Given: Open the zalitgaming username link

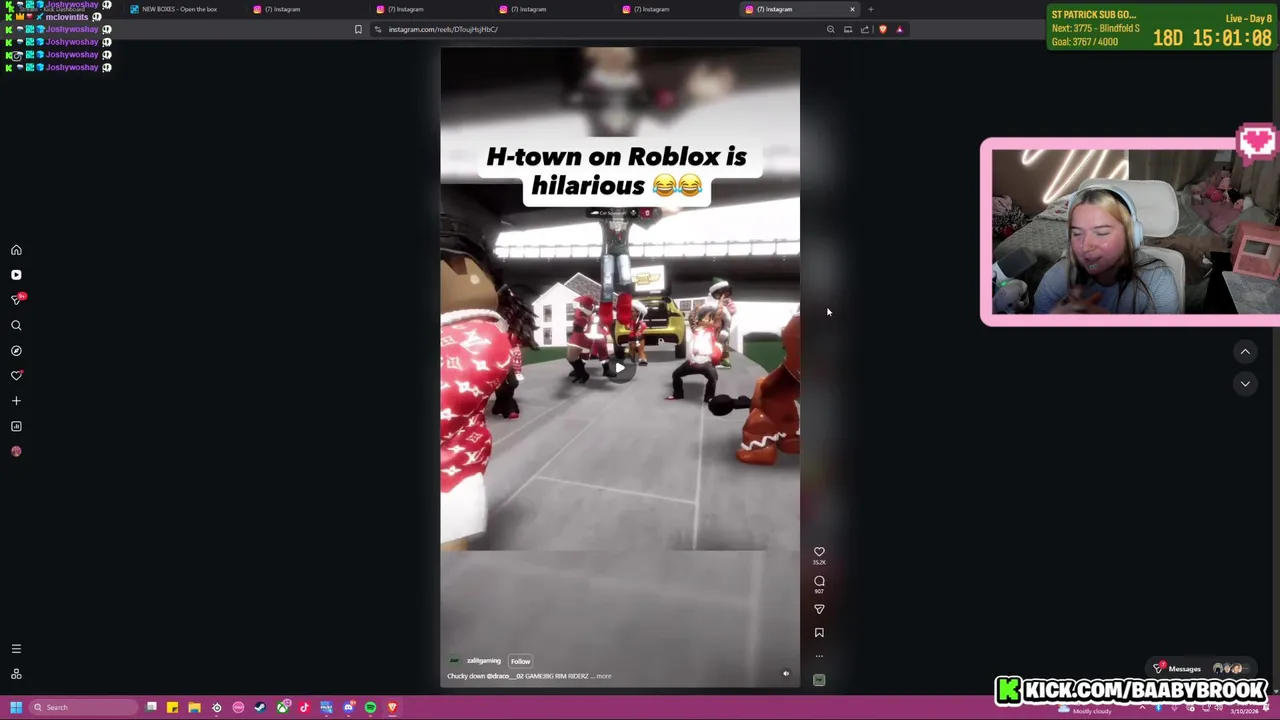Looking at the screenshot, I should 484,661.
